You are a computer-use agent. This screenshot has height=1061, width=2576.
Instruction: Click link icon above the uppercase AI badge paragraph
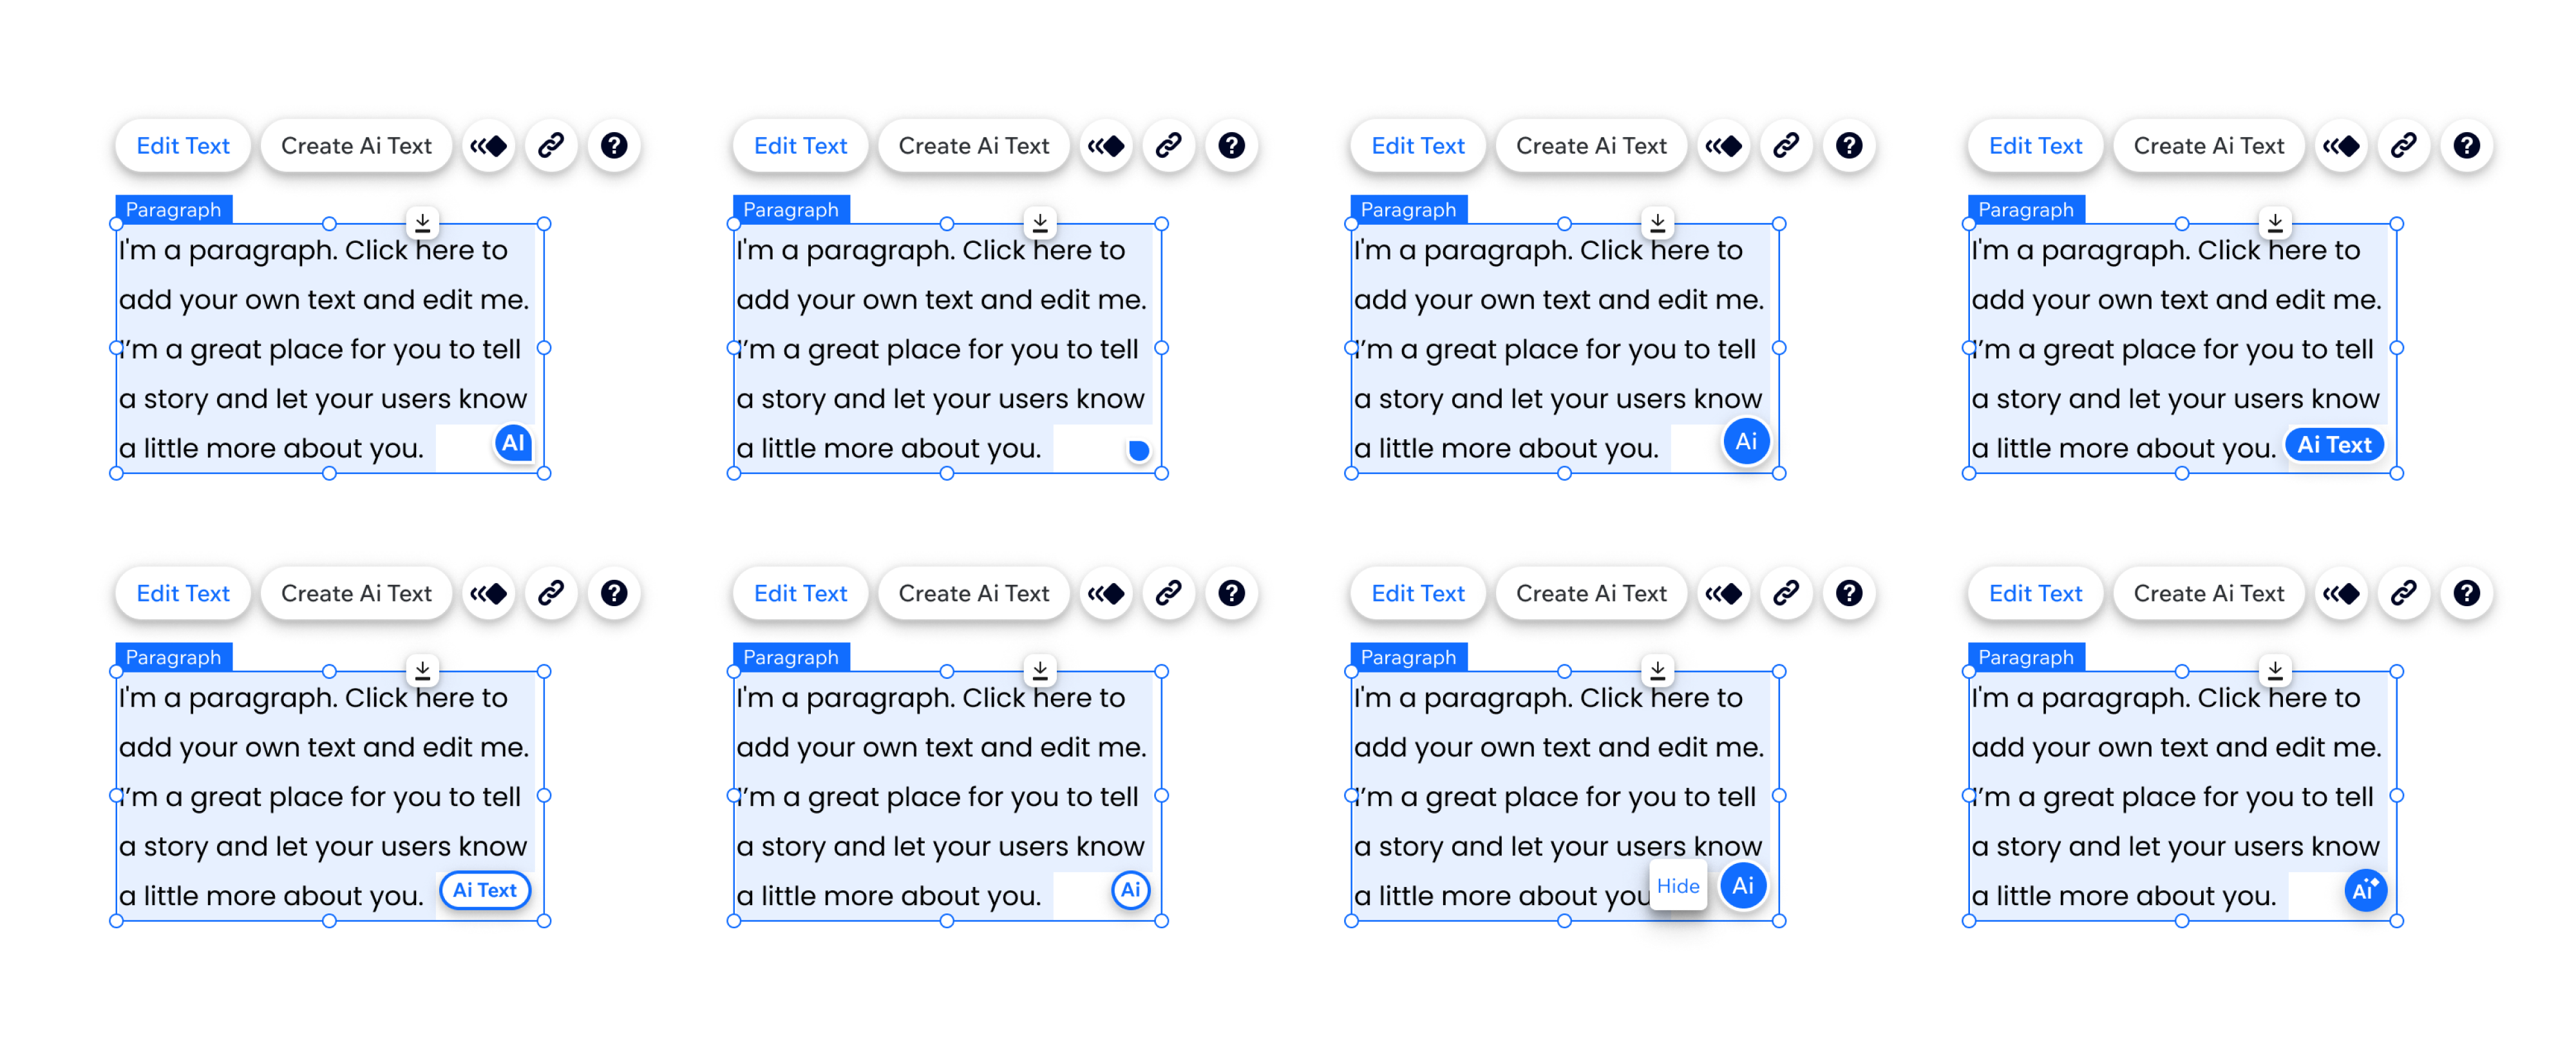(551, 146)
